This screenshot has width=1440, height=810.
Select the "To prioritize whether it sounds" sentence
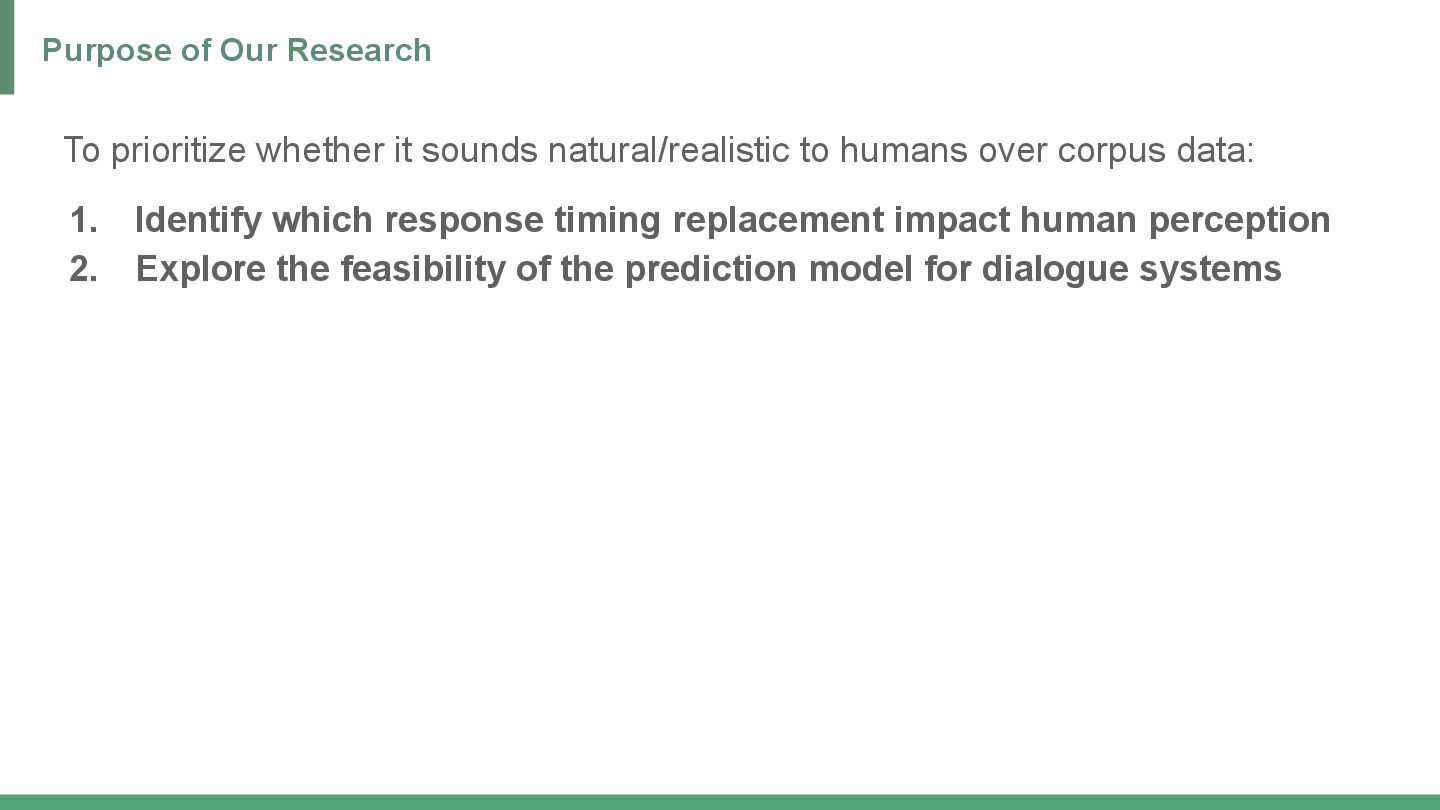(x=658, y=150)
